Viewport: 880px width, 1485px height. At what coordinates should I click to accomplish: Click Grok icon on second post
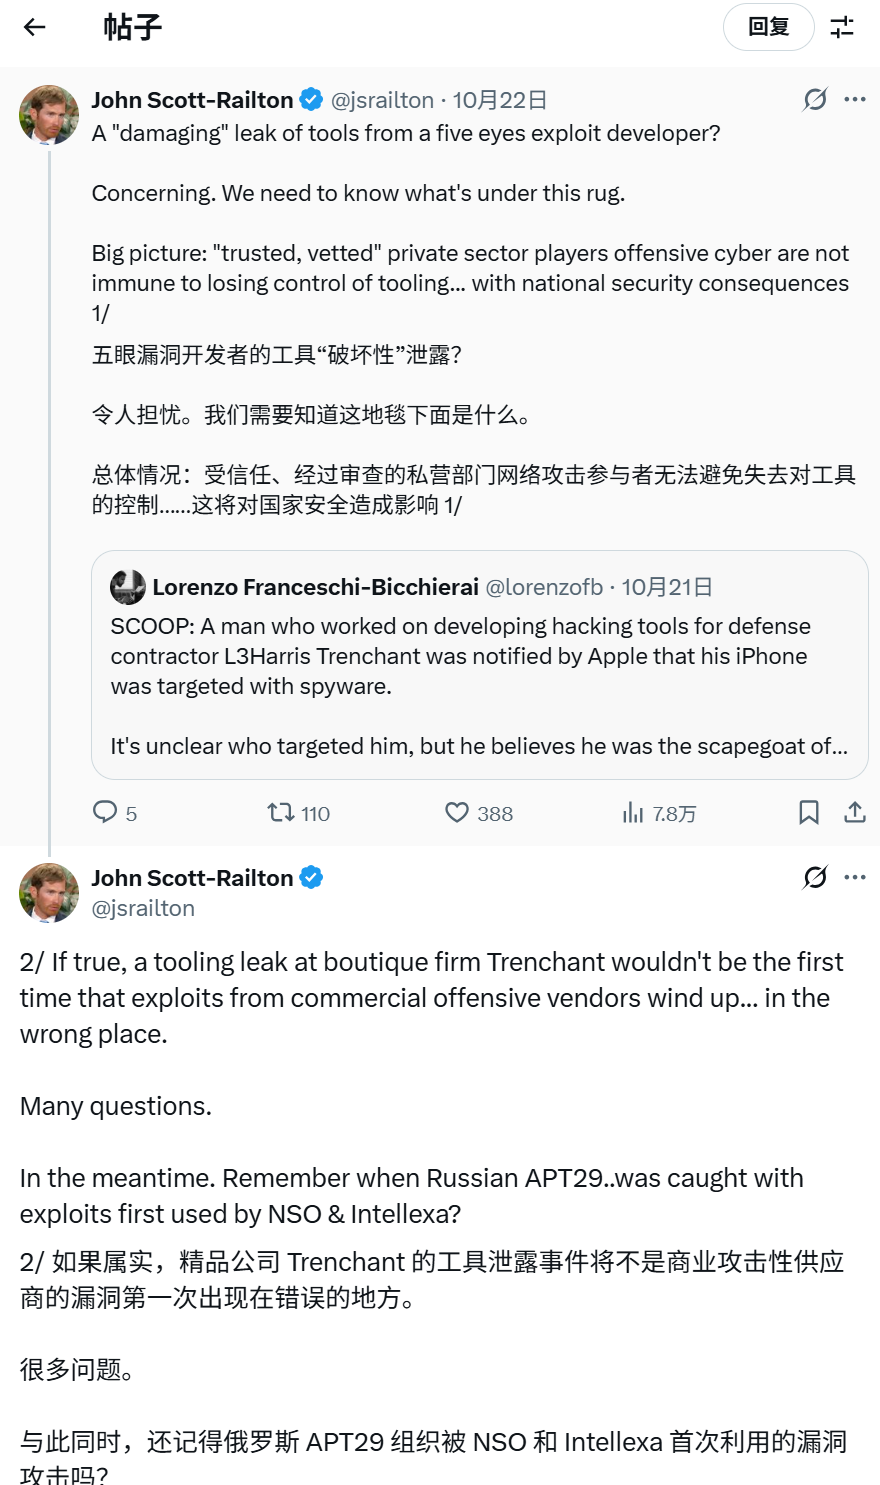click(x=815, y=877)
